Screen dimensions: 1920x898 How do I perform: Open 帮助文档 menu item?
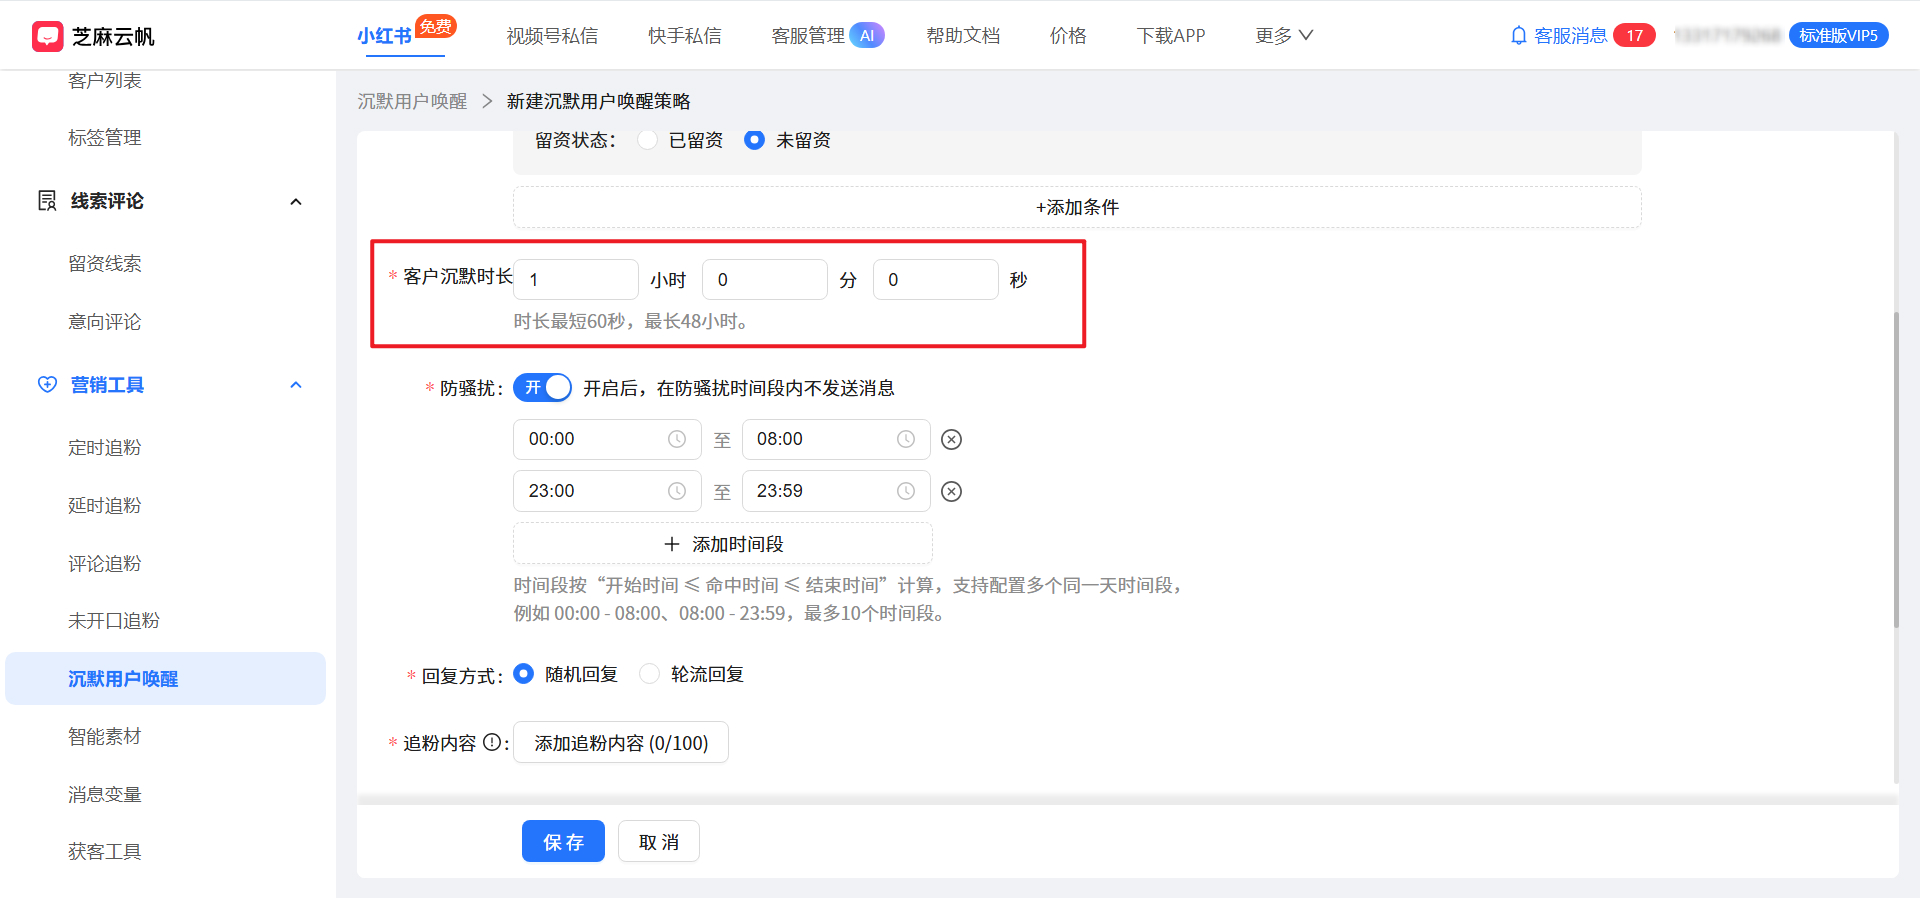(963, 36)
